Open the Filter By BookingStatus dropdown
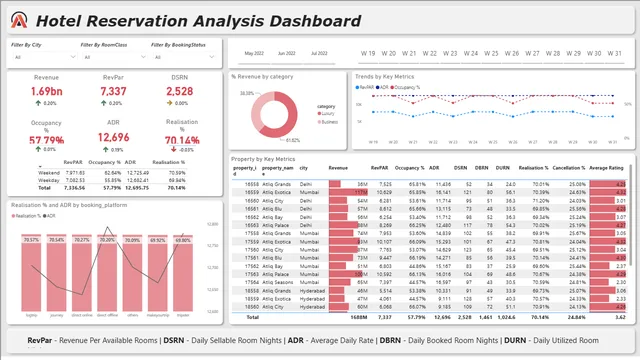Image resolution: width=640 pixels, height=360 pixels. coord(184,57)
